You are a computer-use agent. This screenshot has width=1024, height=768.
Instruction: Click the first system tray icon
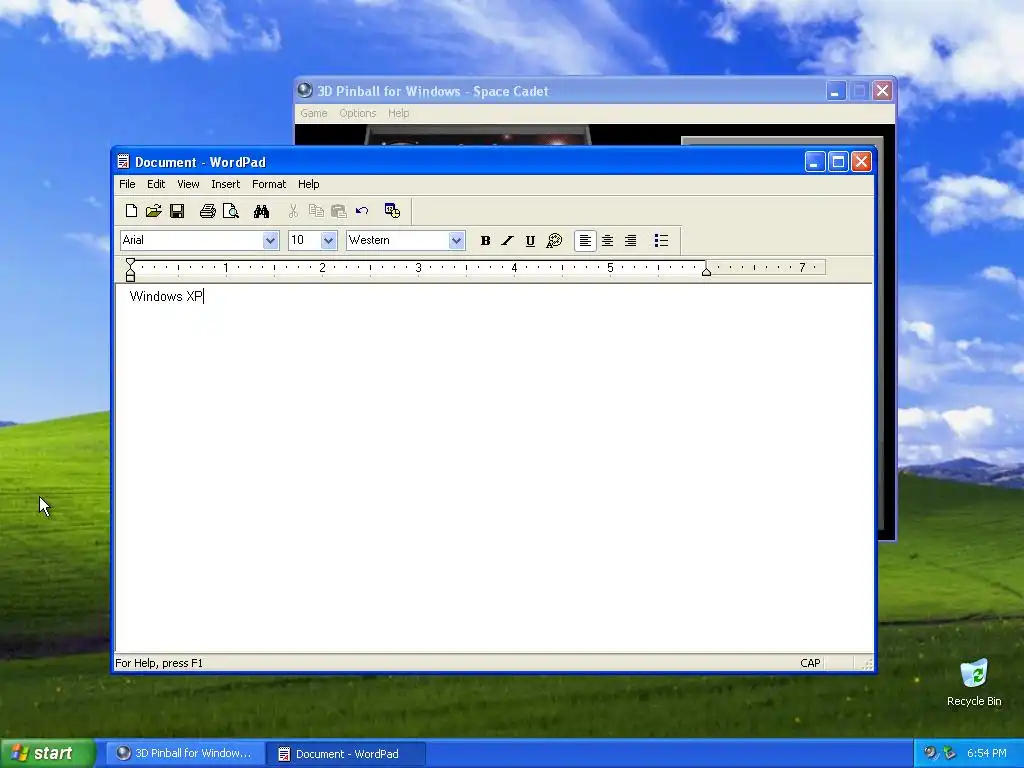coord(930,753)
